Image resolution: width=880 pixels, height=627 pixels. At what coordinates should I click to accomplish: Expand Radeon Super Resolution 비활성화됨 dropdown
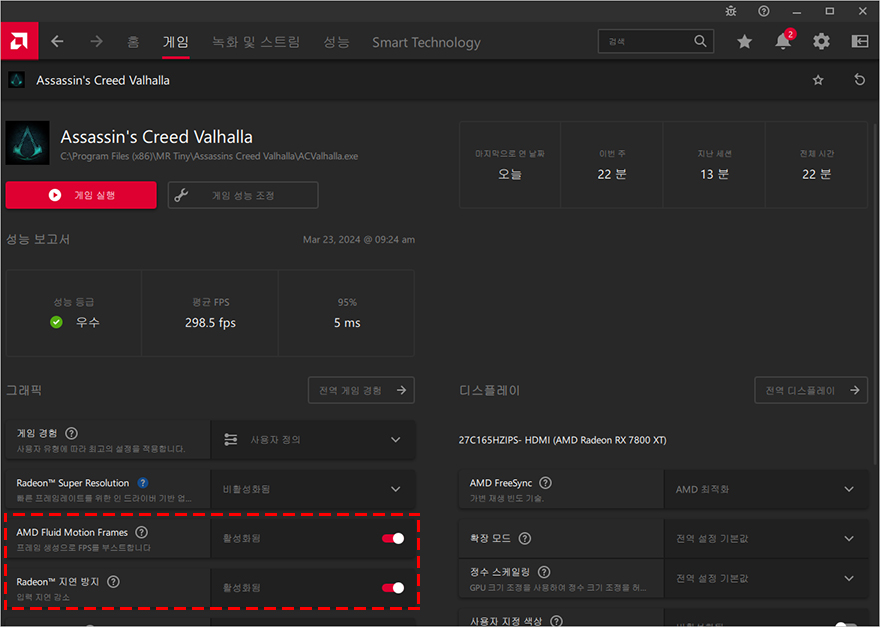[313, 489]
